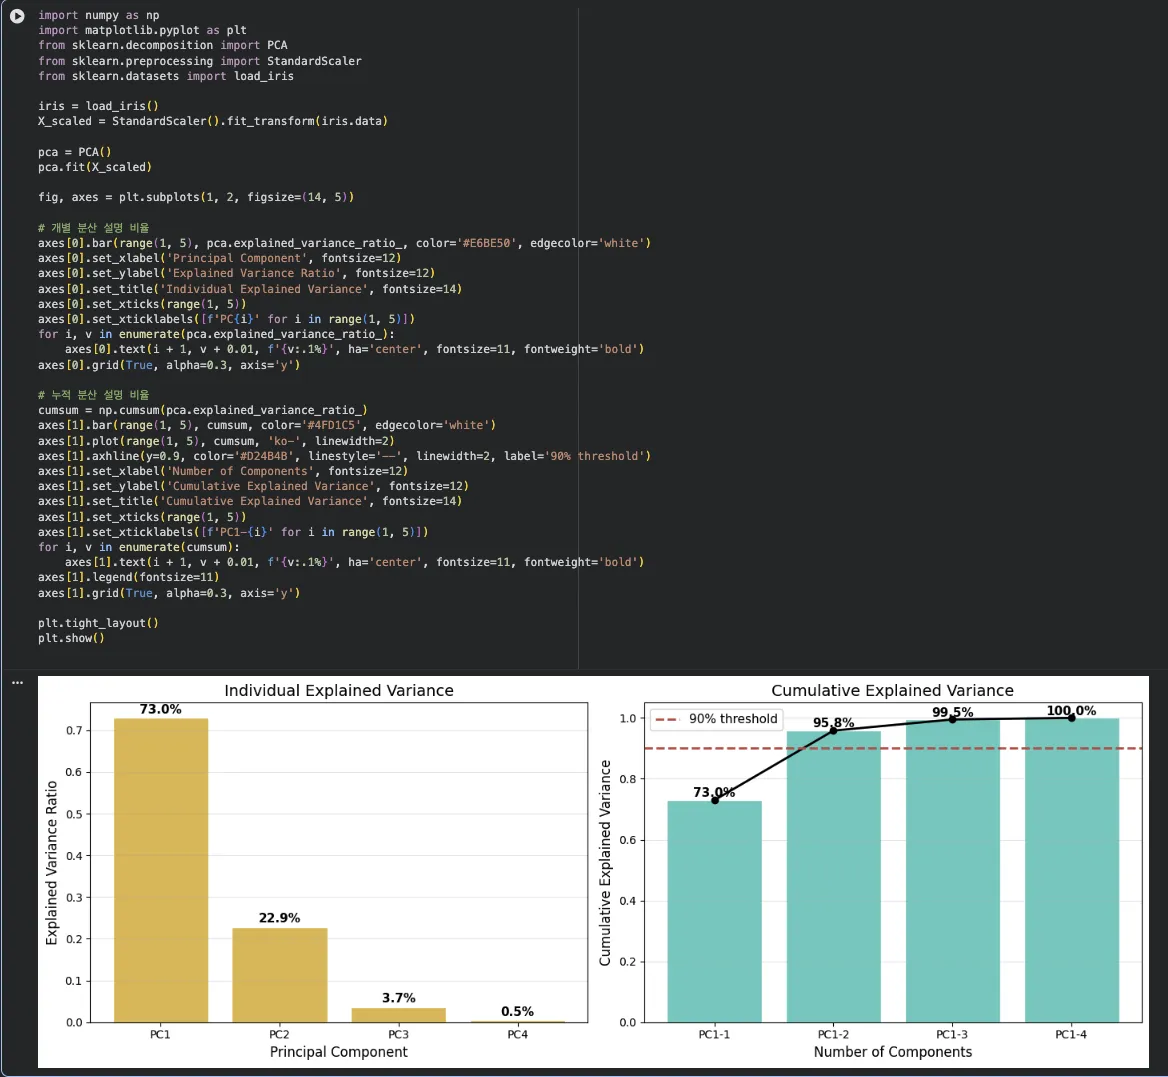This screenshot has height=1077, width=1168.
Task: Click the 'PC3' x-axis tick label
Action: (x=398, y=1035)
